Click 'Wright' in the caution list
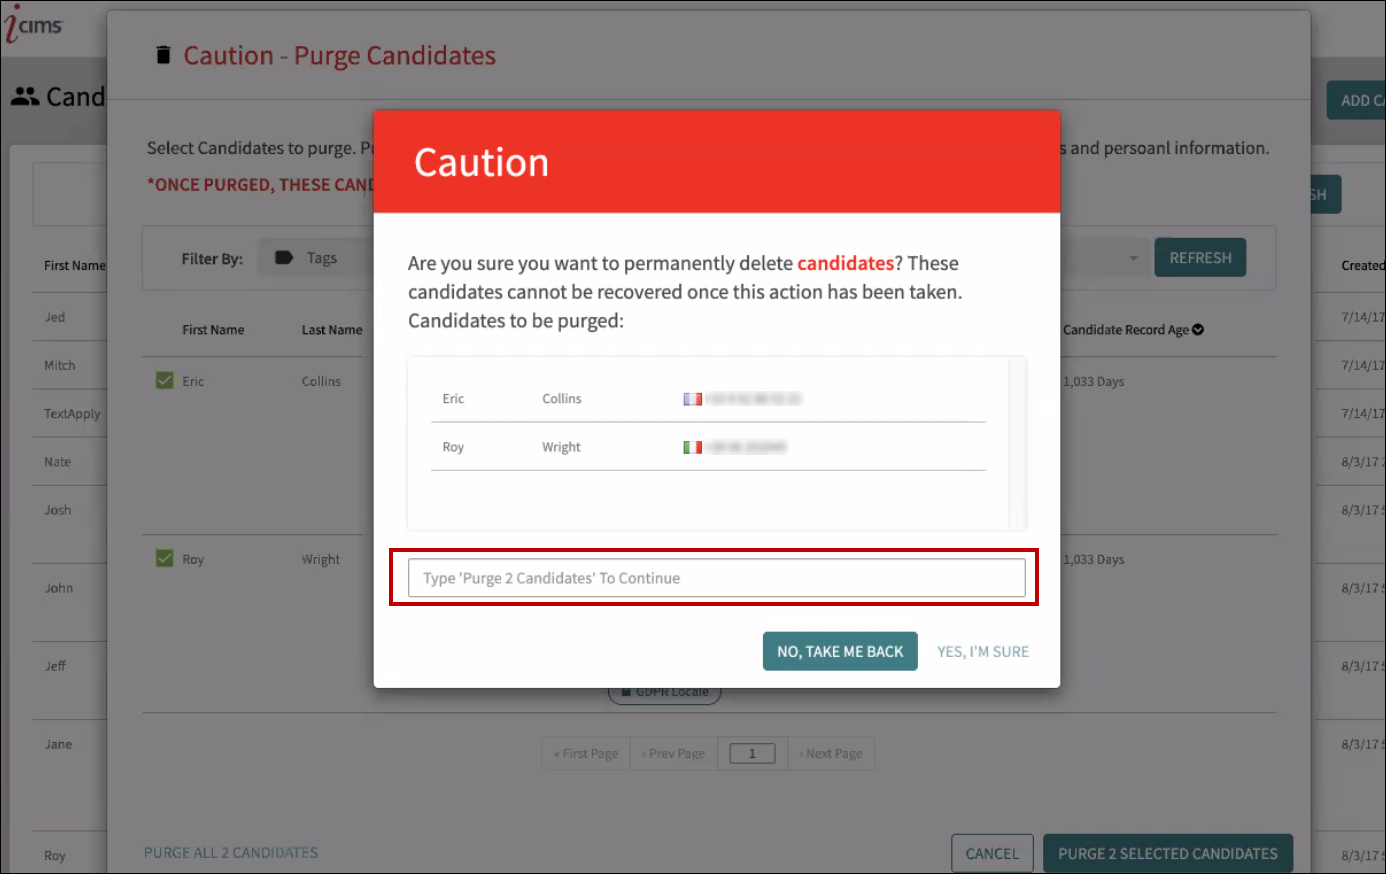The height and width of the screenshot is (874, 1386). coord(561,448)
